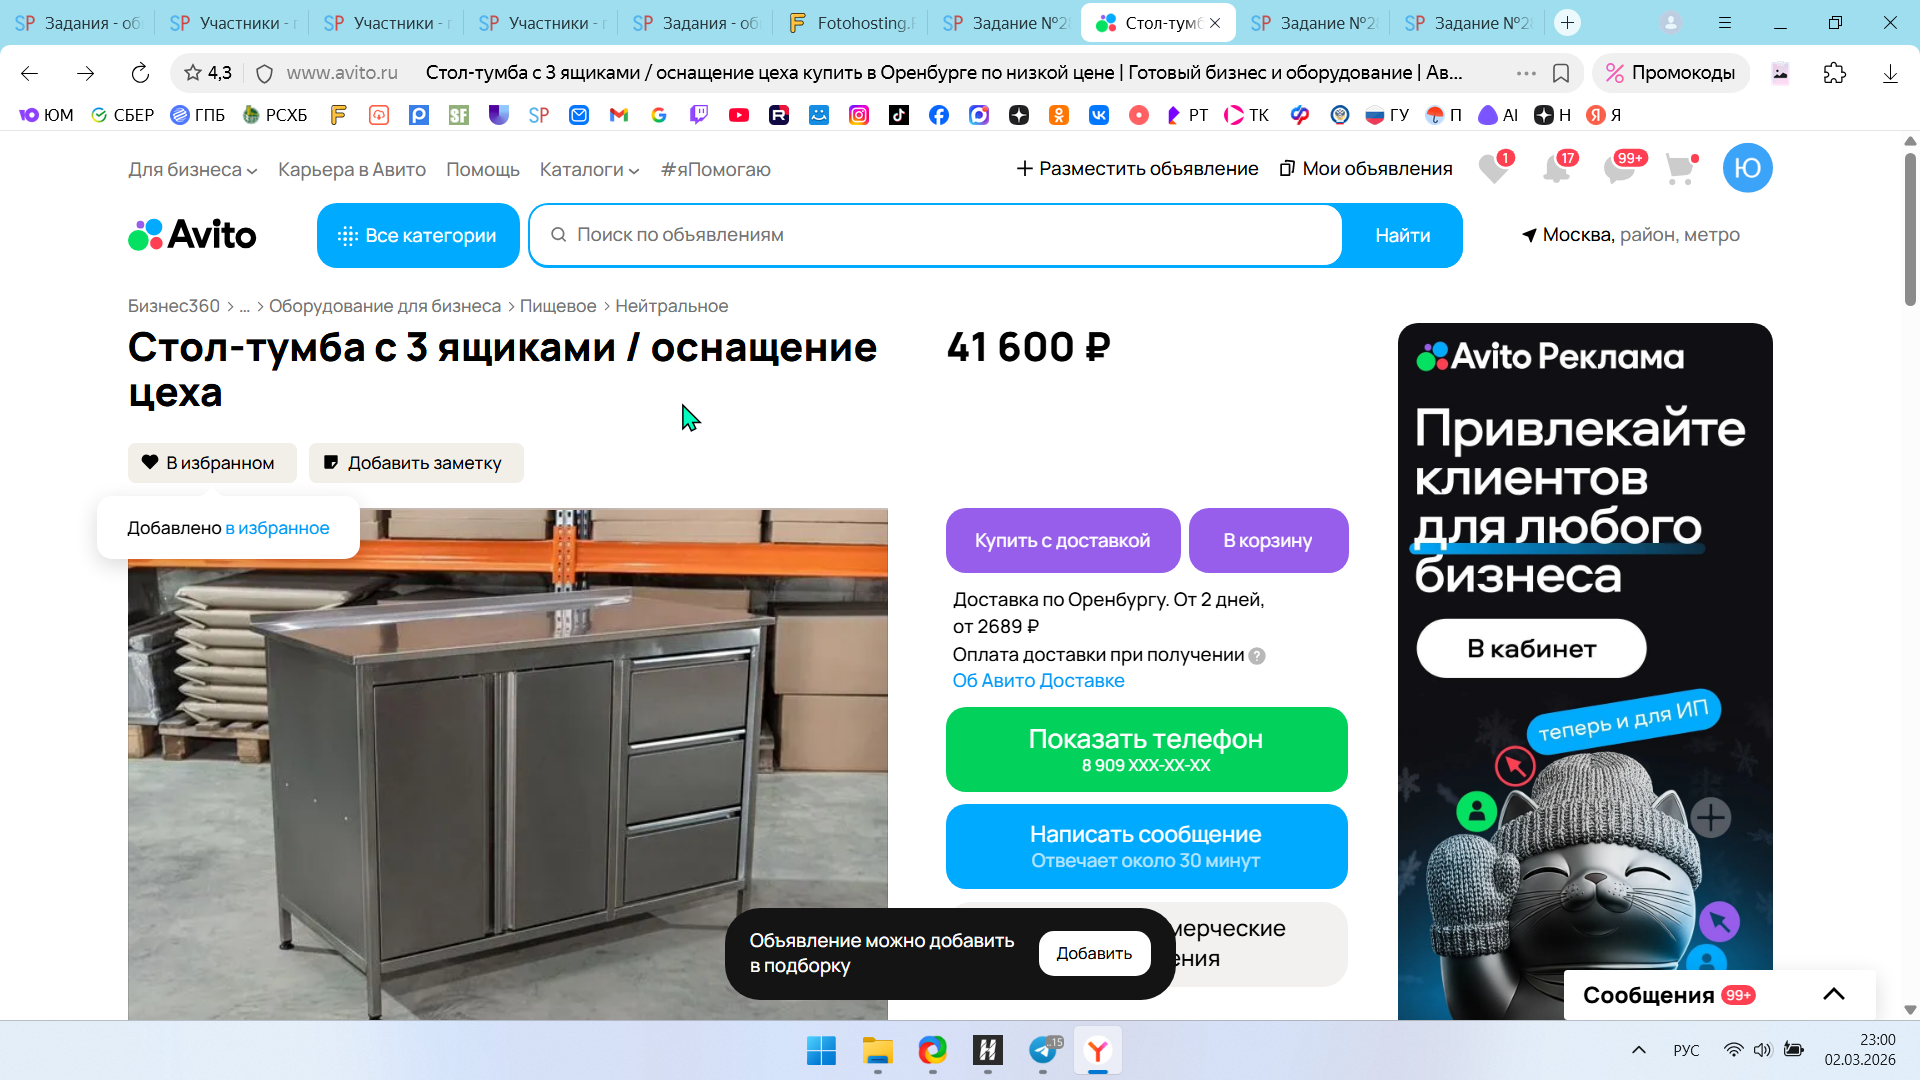
Task: Open 'Об Авито Доставке' link
Action: click(x=1038, y=681)
